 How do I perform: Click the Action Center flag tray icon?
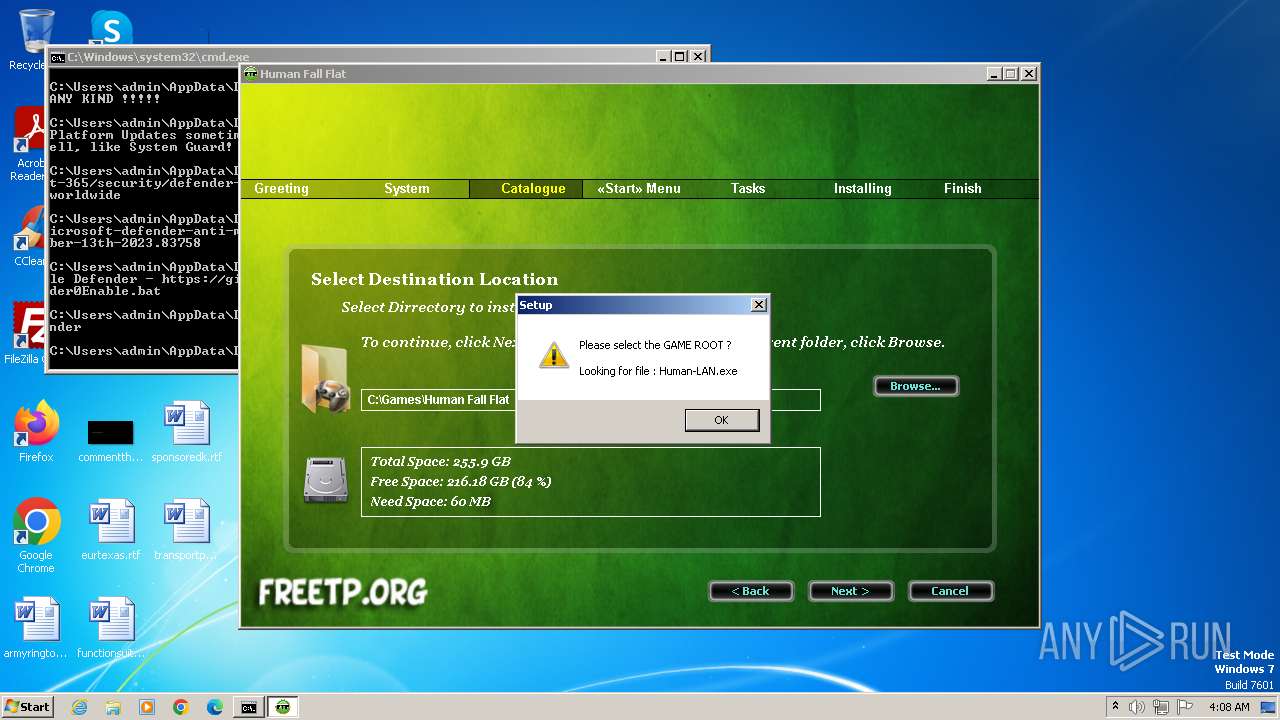click(x=1185, y=707)
